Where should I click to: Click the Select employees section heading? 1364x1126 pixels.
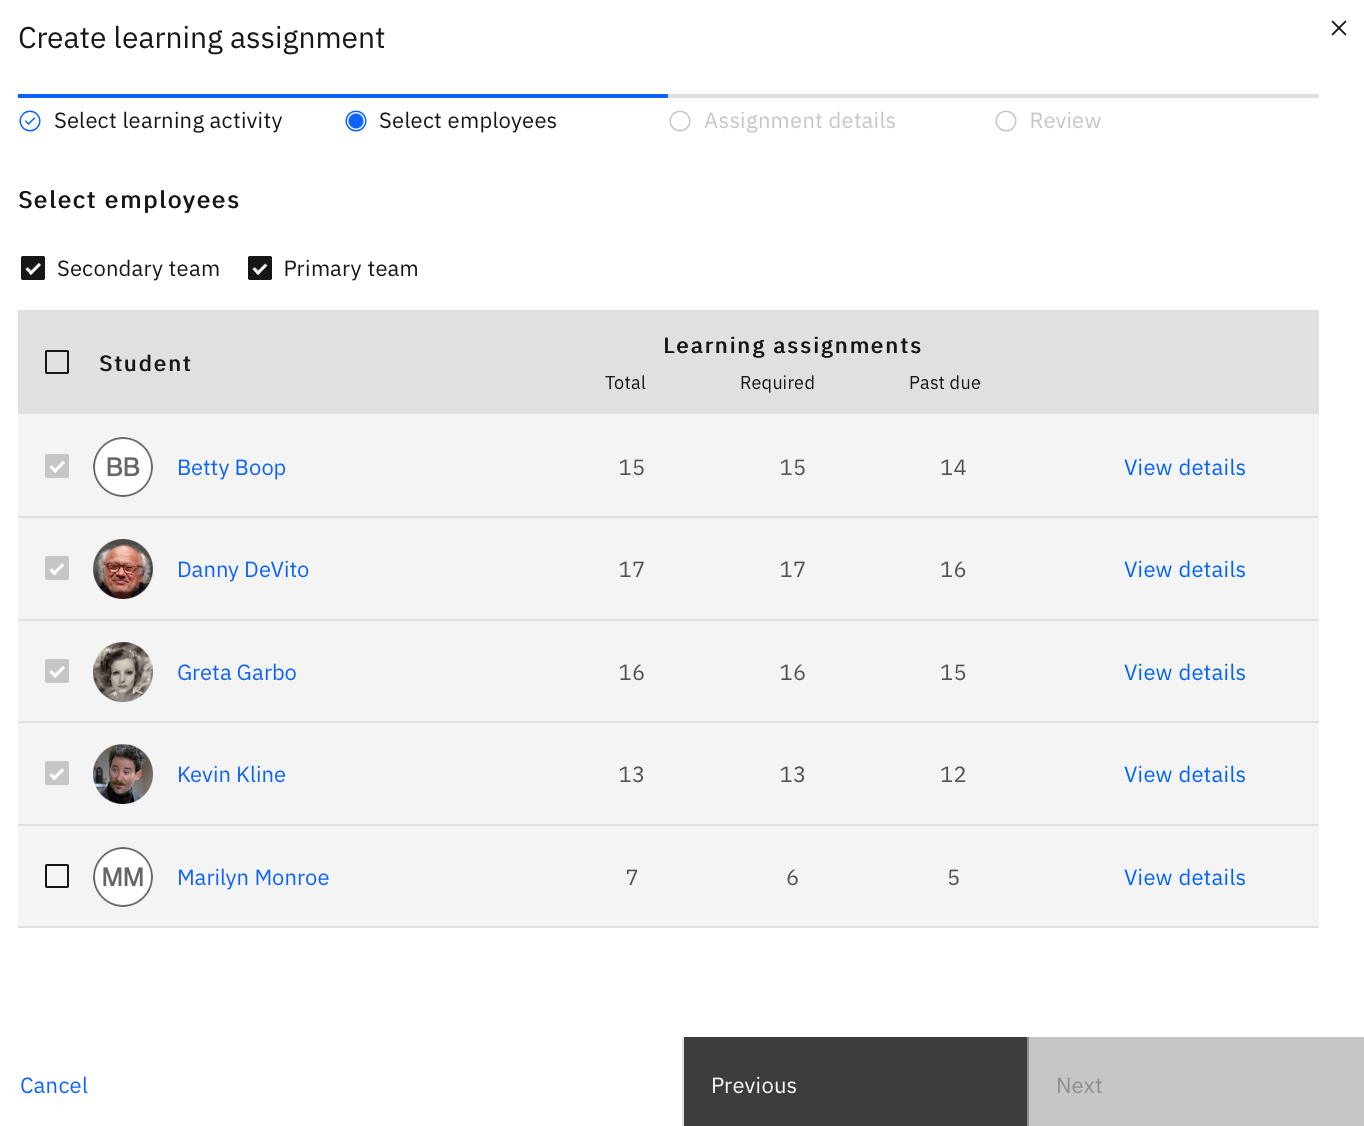[129, 200]
